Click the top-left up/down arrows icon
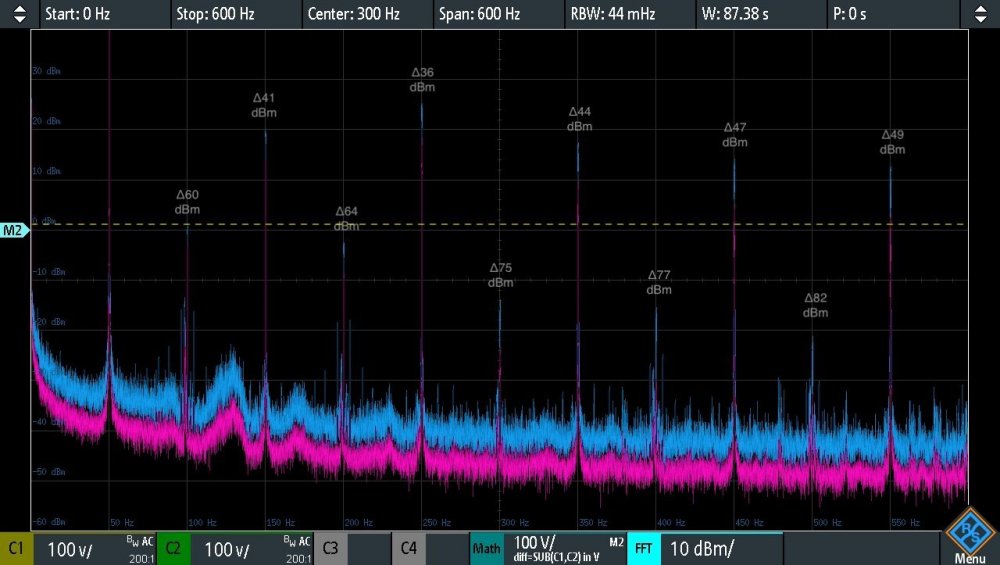 [19, 14]
